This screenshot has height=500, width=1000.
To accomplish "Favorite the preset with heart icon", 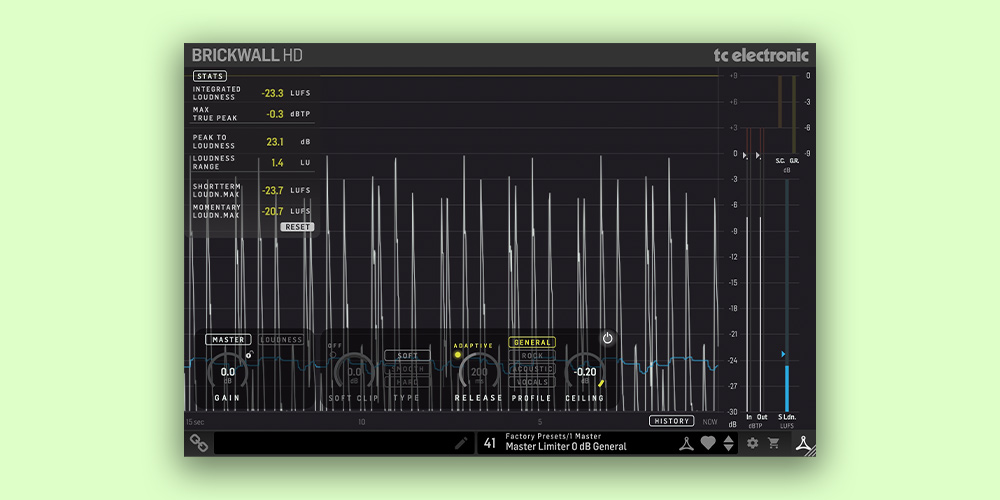I will click(x=708, y=443).
